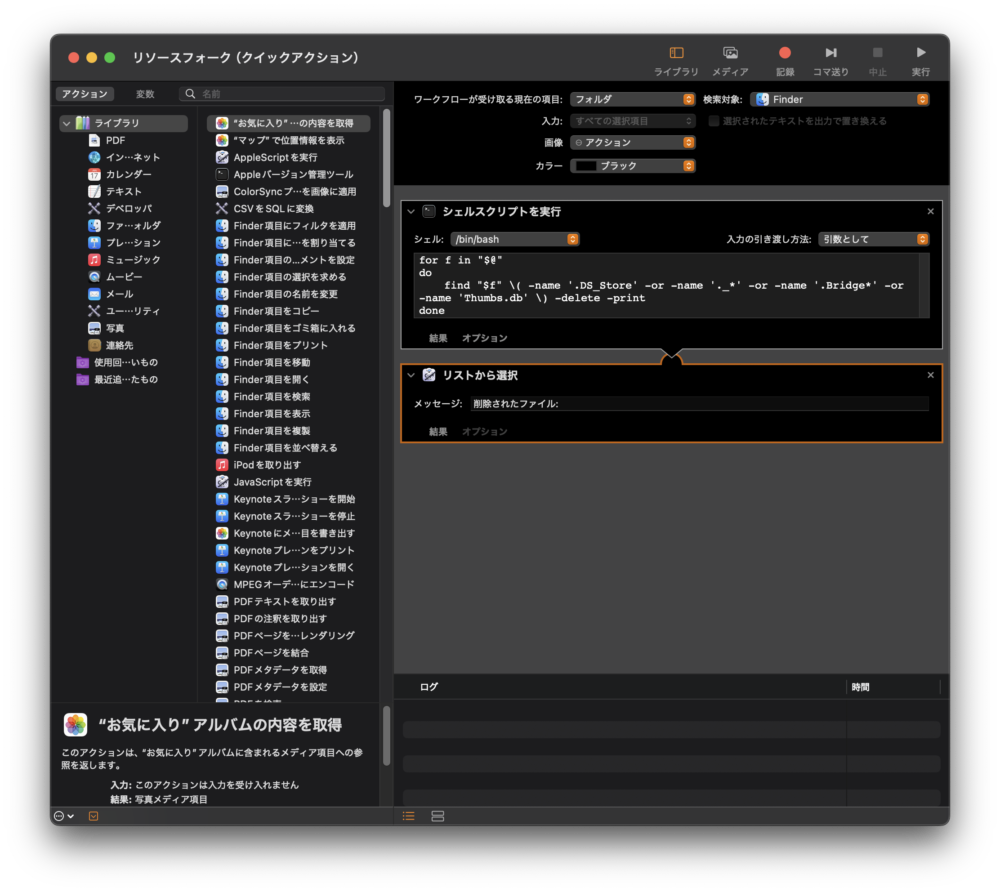Select the ミュージック library category
Viewport: 1000px width, 892px height.
click(132, 260)
